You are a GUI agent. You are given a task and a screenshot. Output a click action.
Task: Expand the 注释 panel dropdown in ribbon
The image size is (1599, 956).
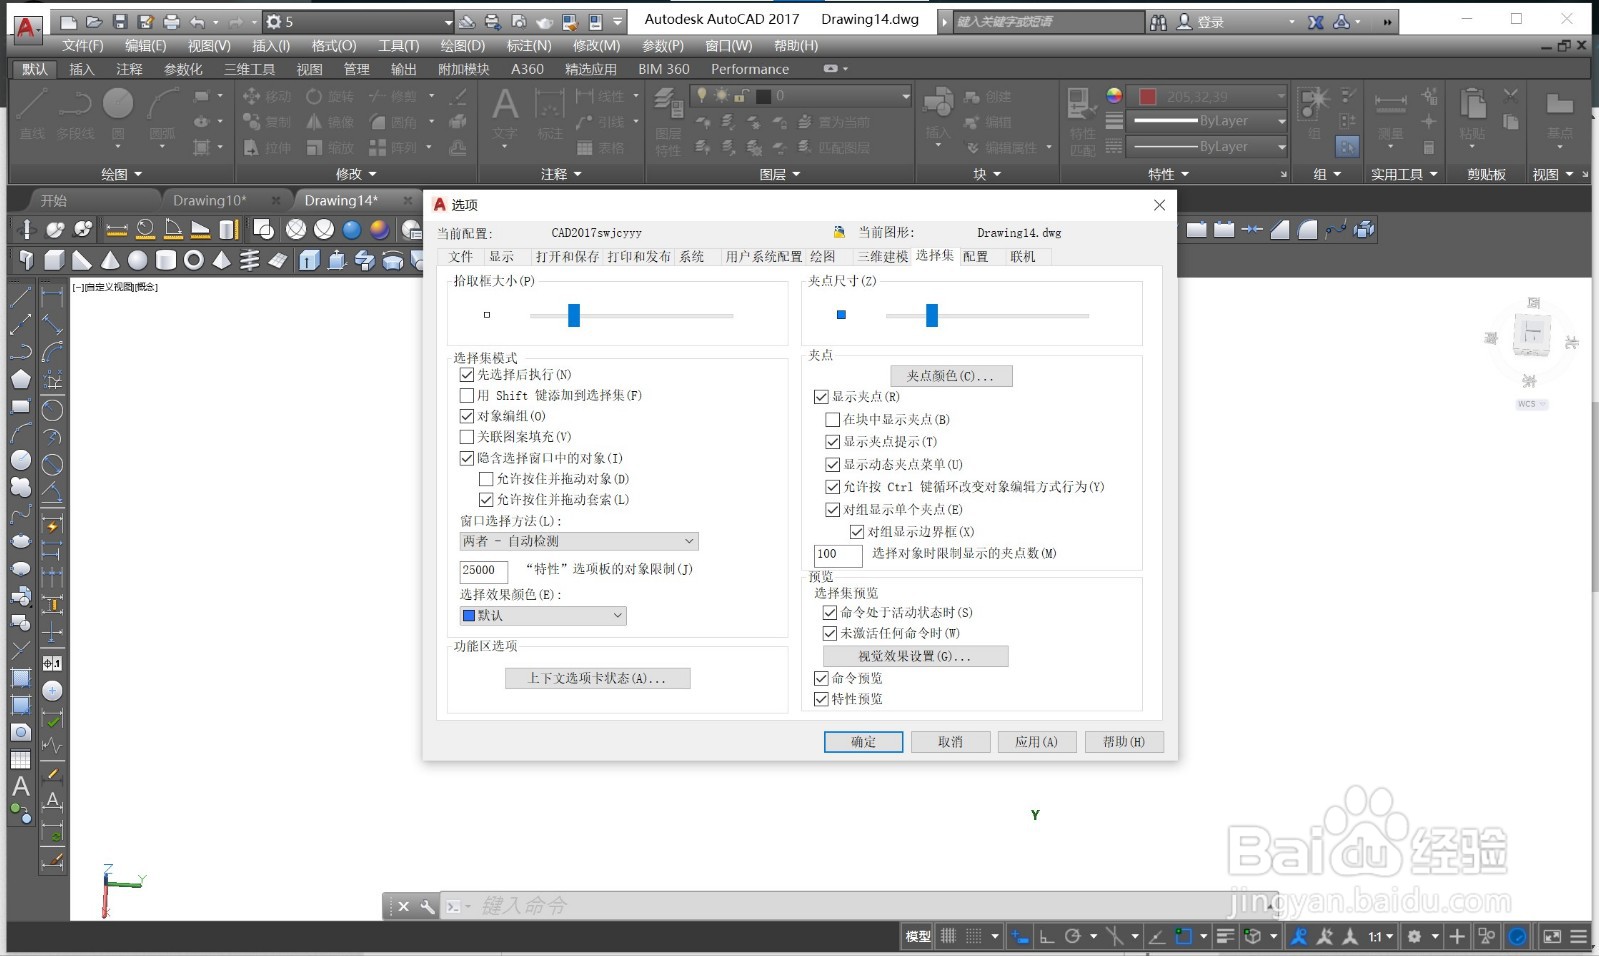point(561,174)
